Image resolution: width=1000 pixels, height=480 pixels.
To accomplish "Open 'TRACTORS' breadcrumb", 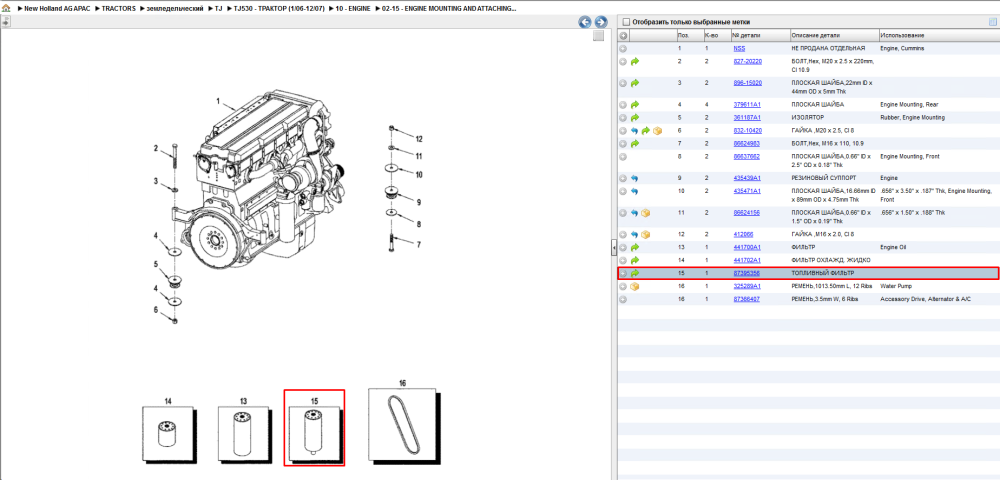I will click(118, 9).
